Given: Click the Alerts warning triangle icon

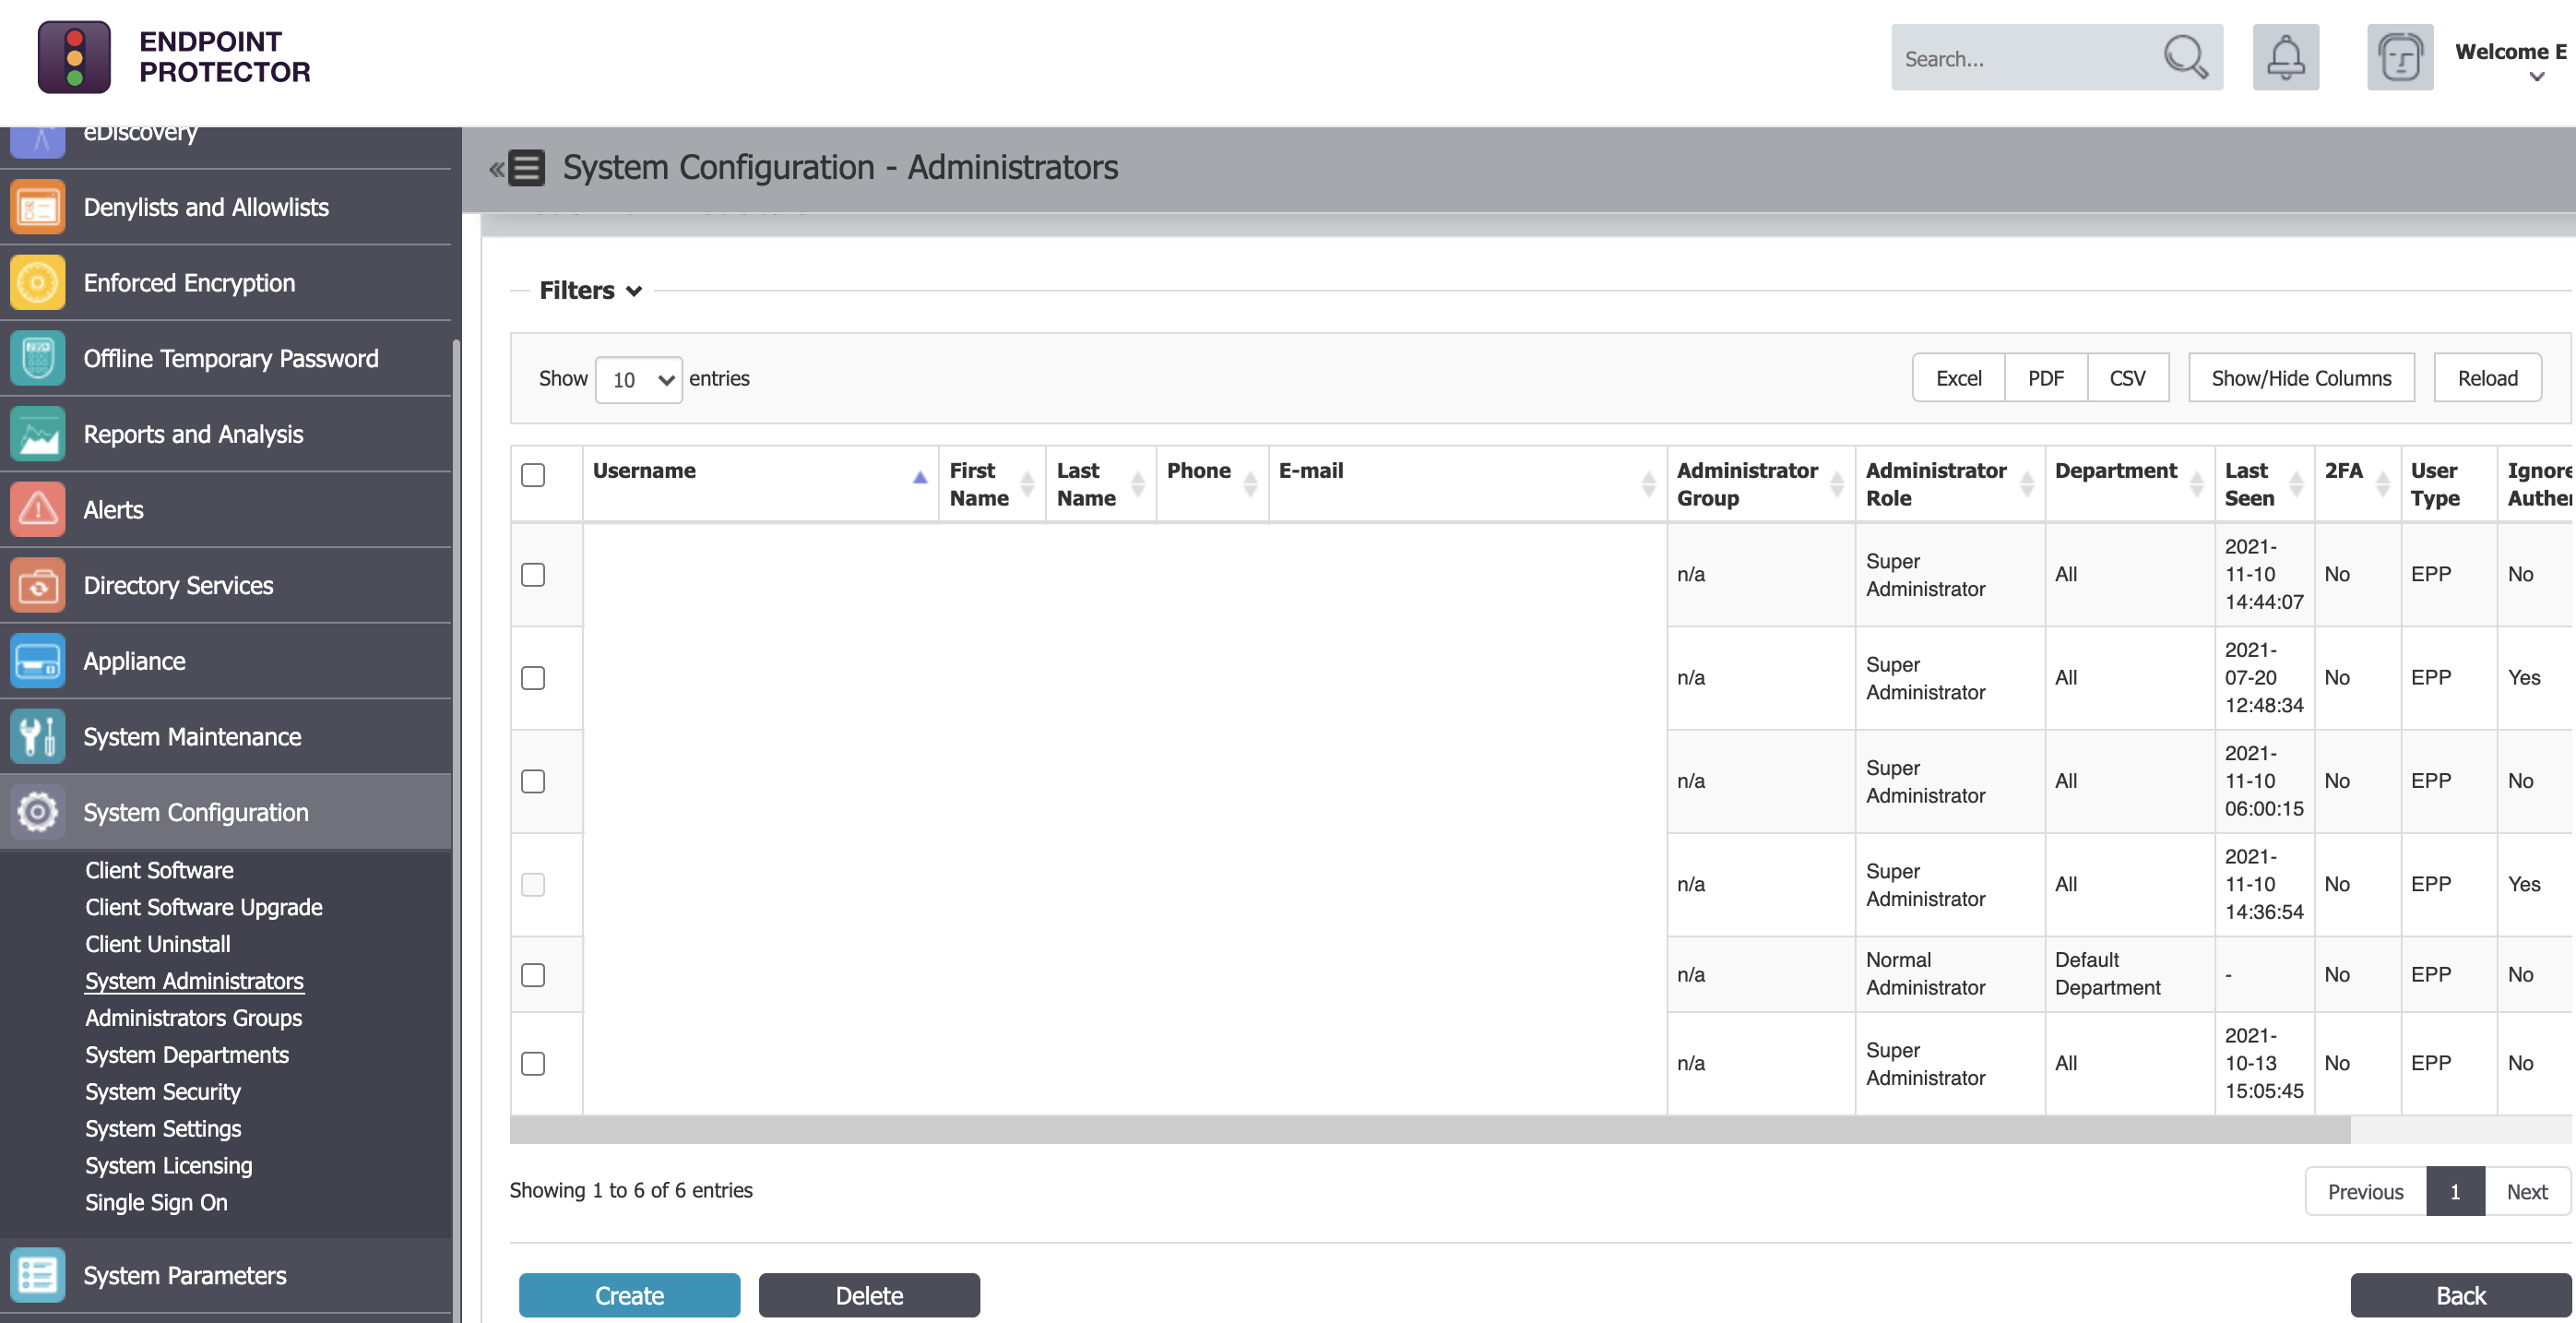Looking at the screenshot, I should [x=38, y=509].
